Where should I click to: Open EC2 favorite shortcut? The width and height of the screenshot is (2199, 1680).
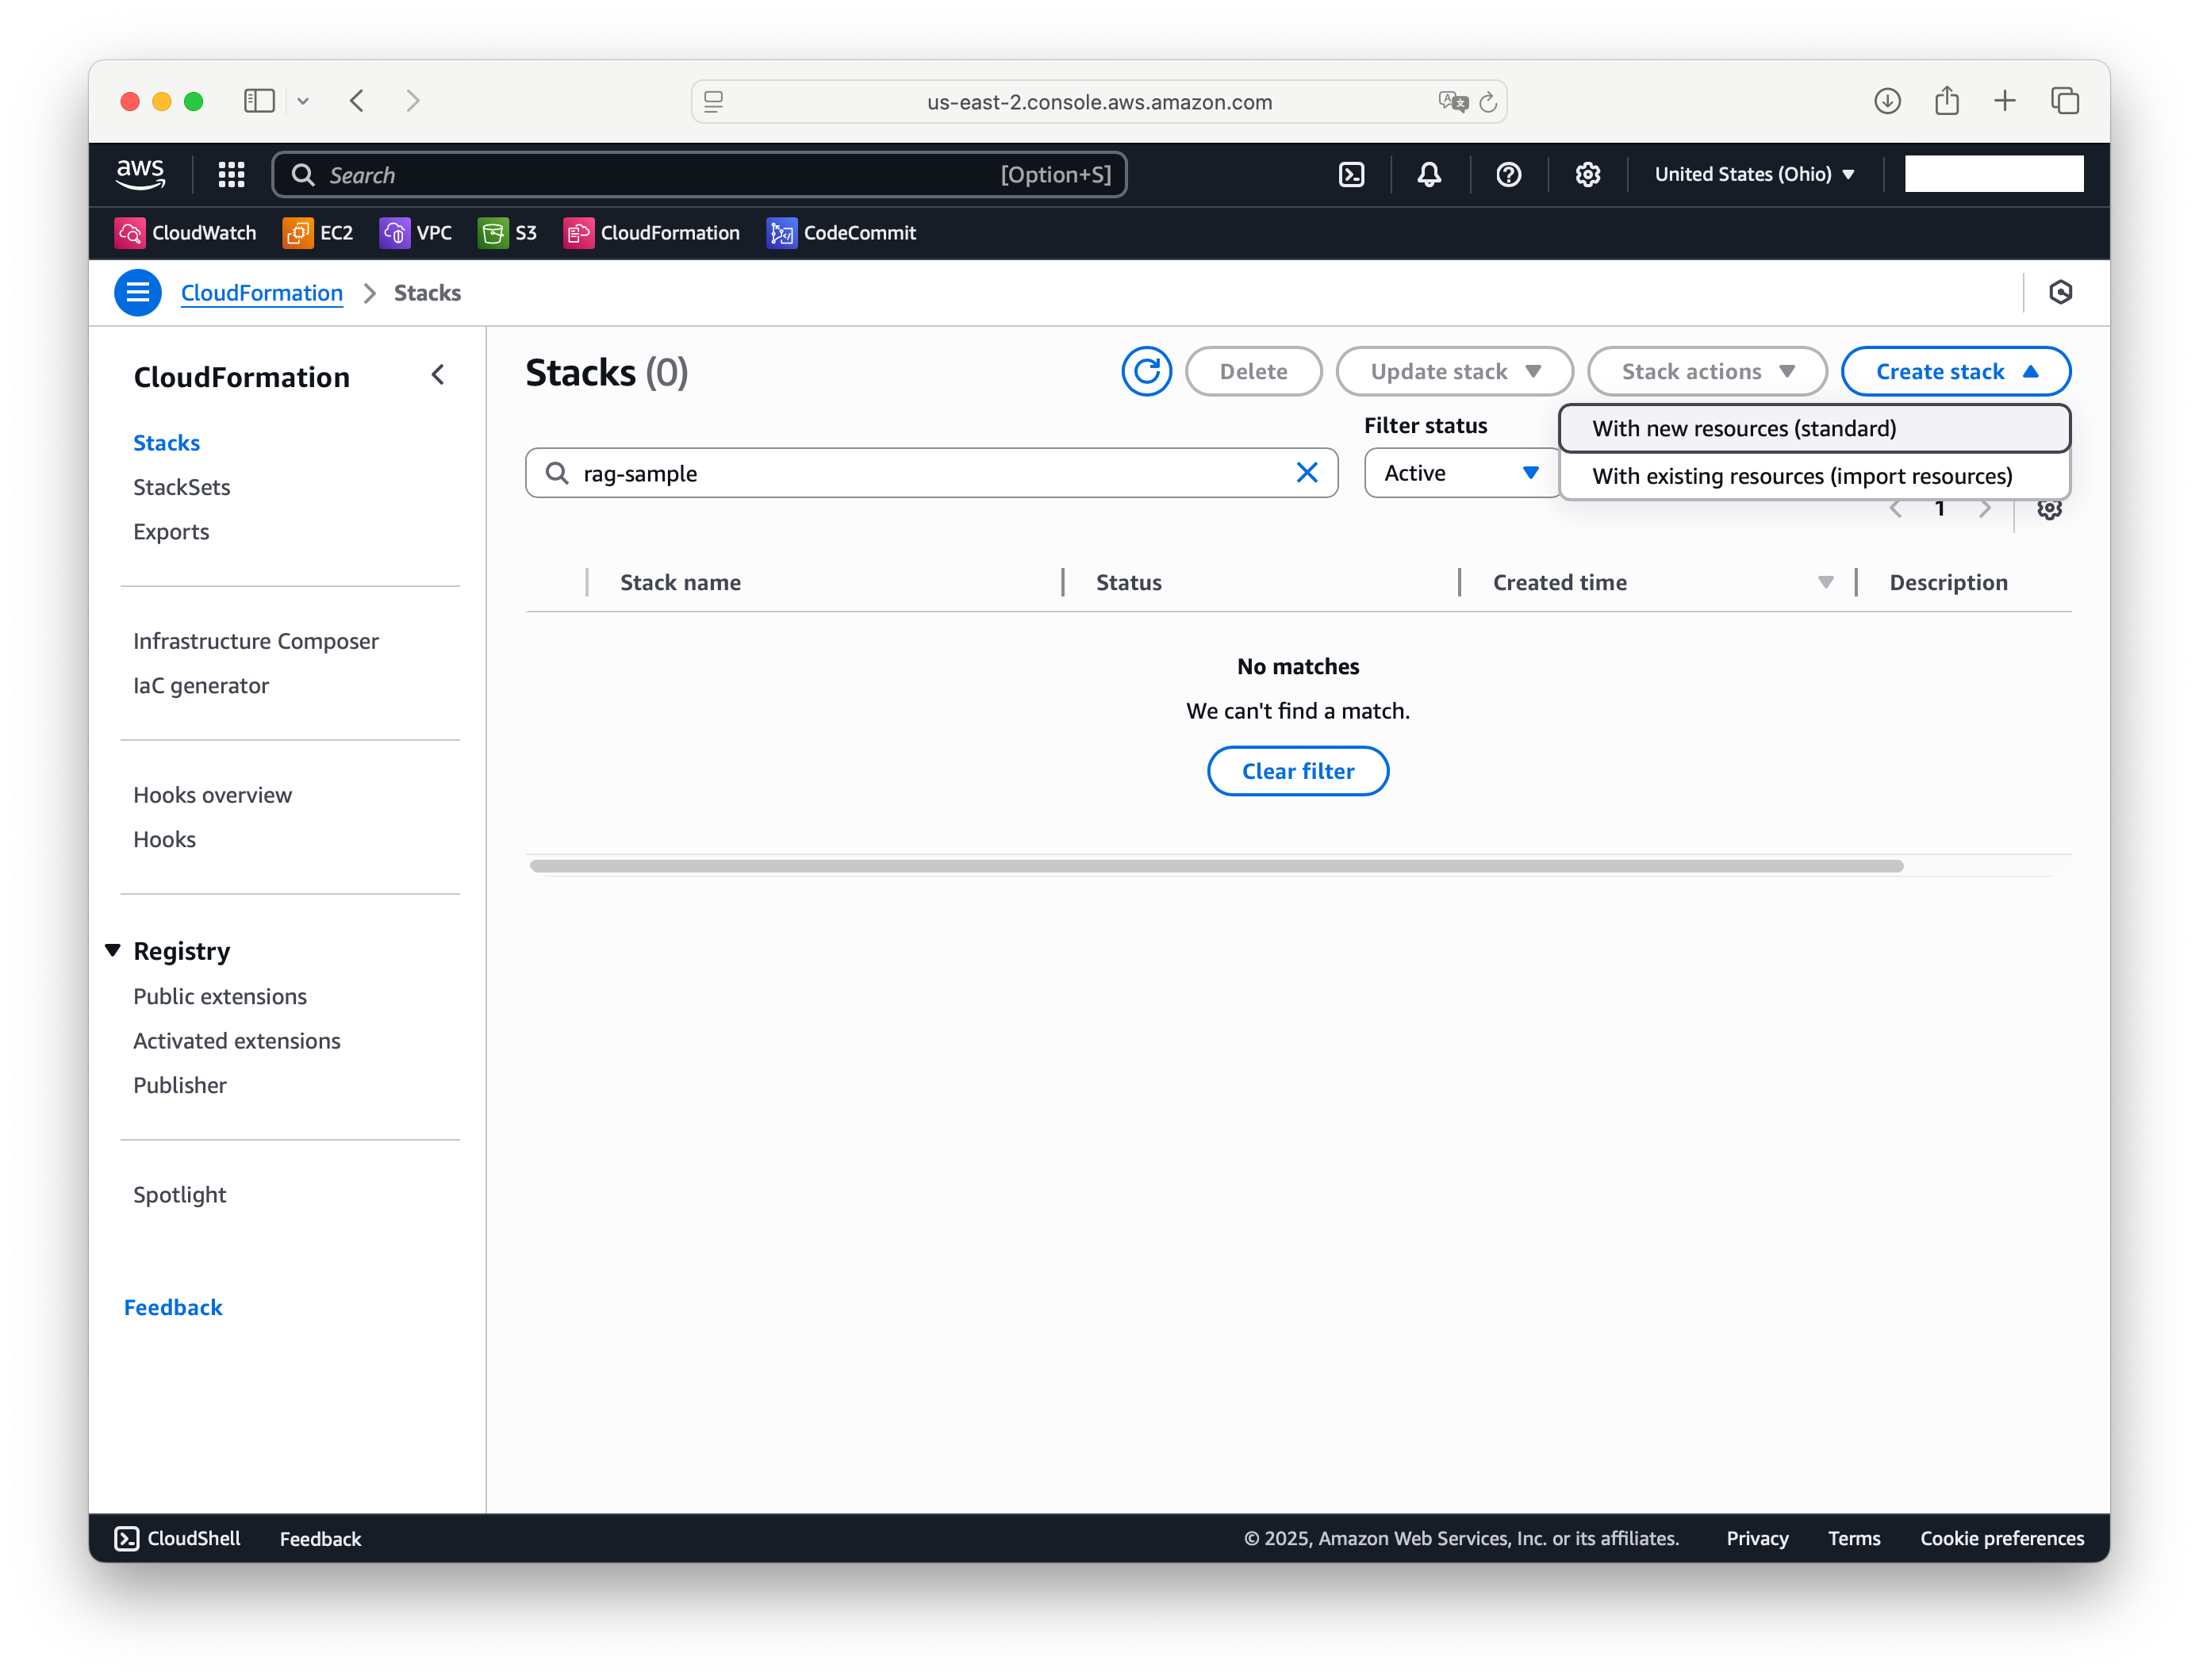[318, 233]
